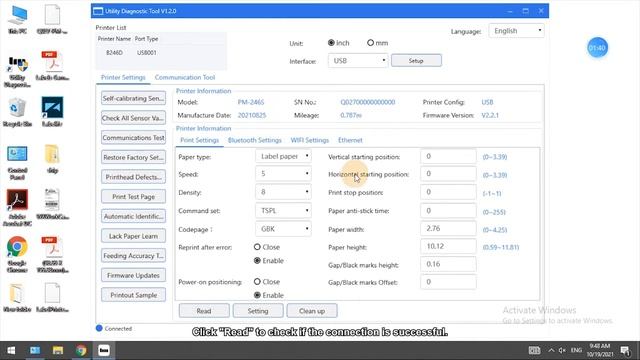Click the Paper height input field
640x360 pixels.
tap(448, 247)
